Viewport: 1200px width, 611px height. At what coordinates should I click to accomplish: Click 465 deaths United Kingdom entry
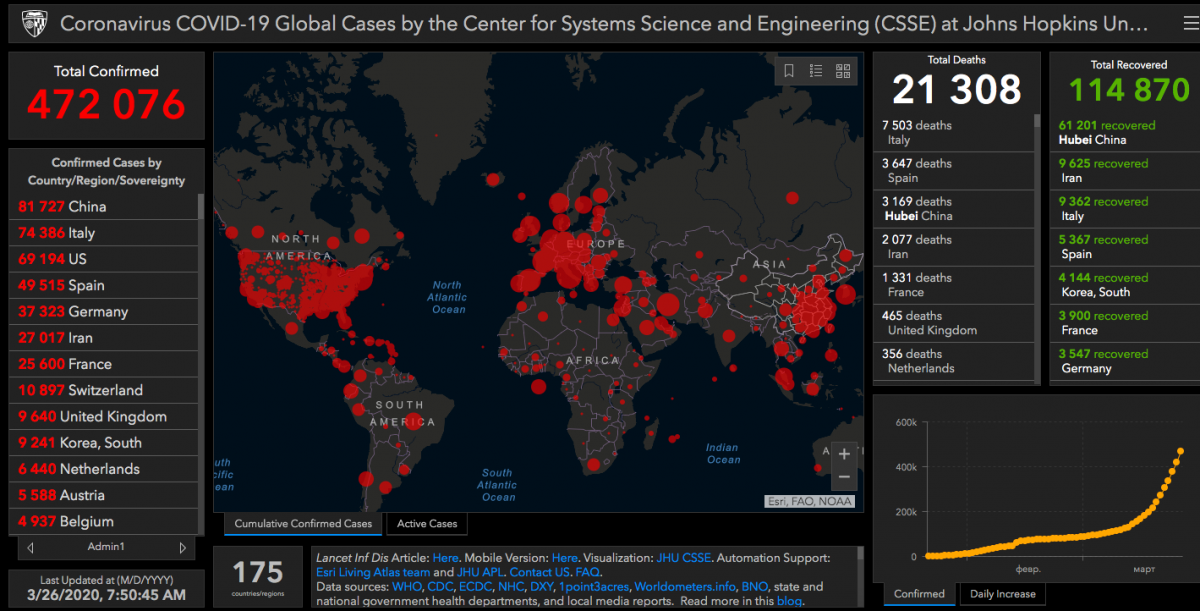[955, 323]
